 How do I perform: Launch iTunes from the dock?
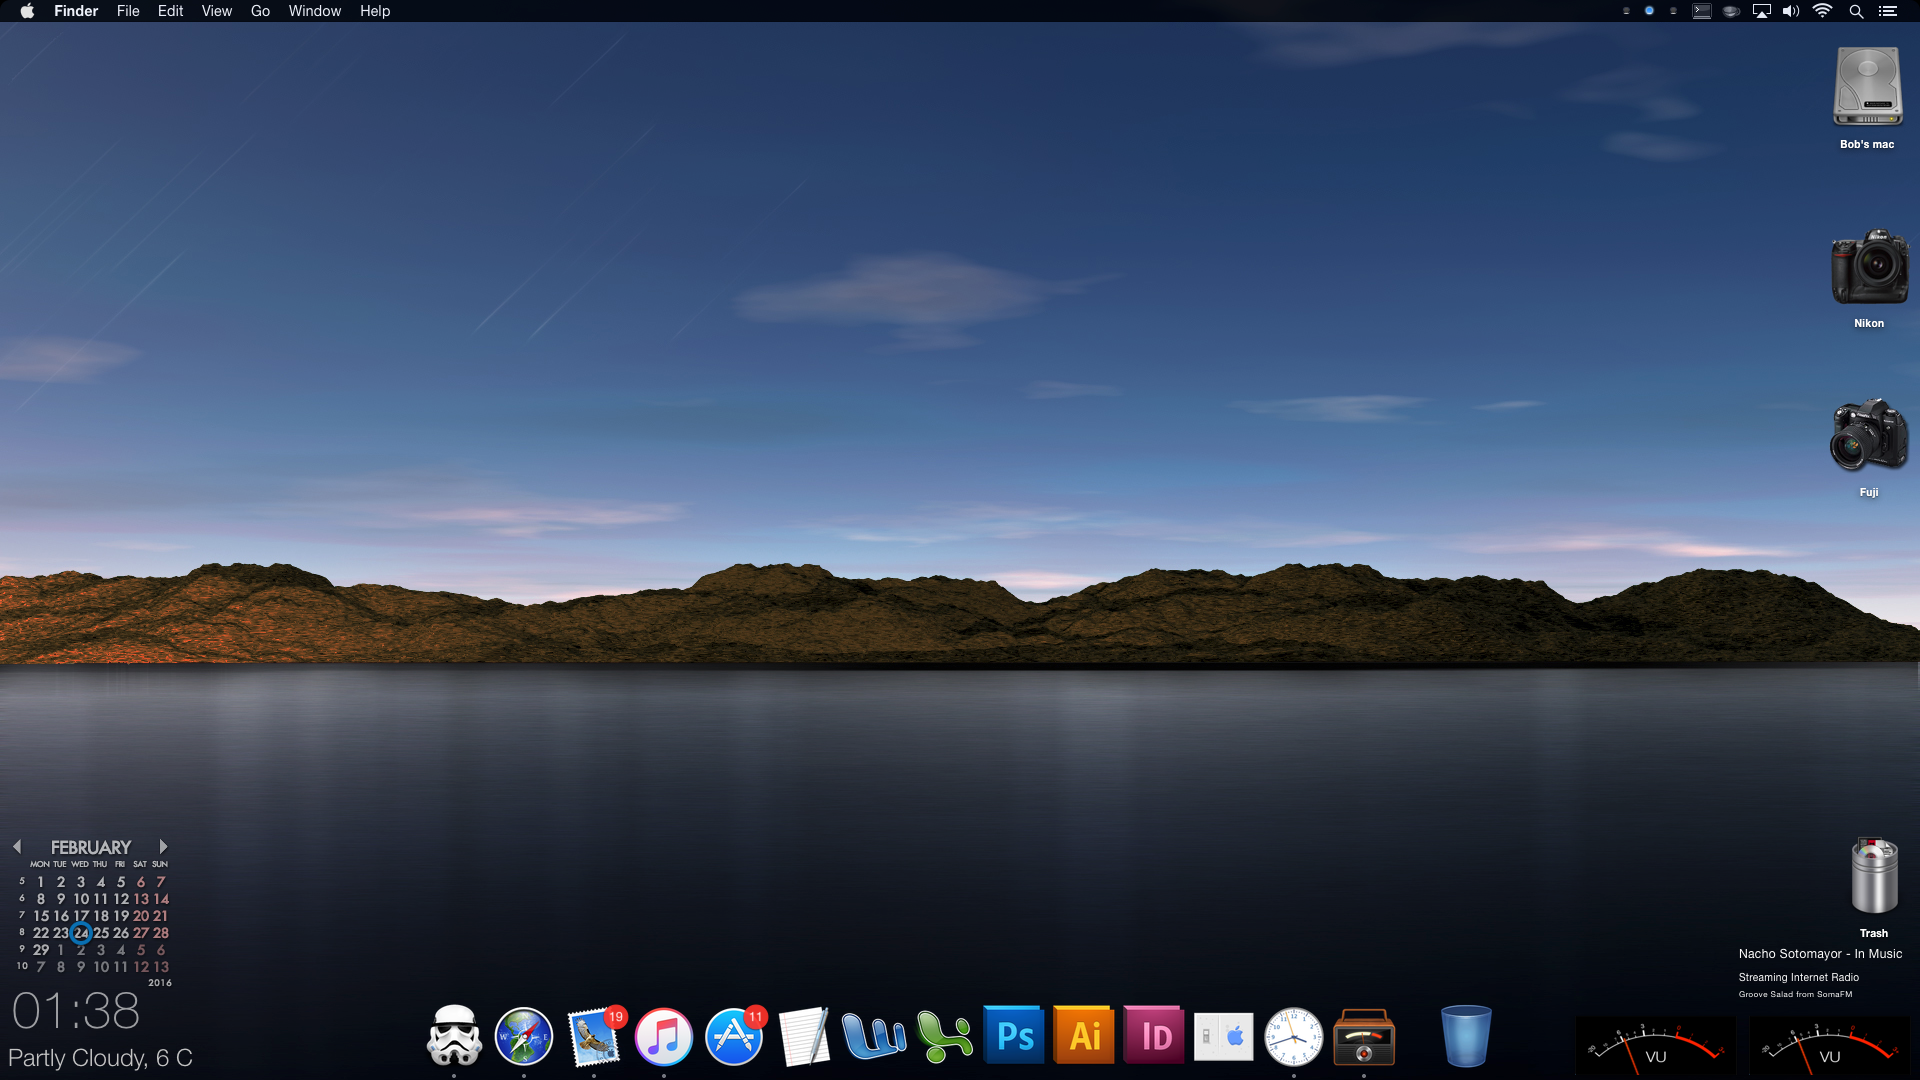664,1036
